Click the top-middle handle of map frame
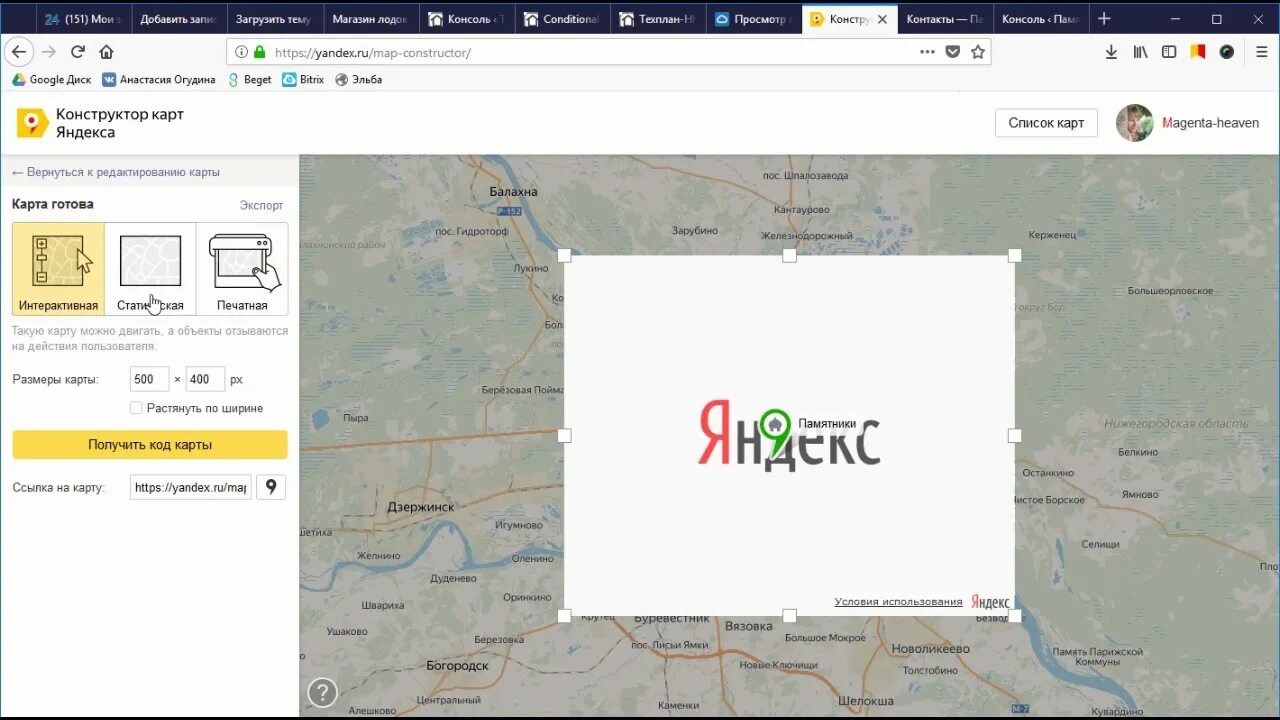The width and height of the screenshot is (1280, 720). (789, 256)
